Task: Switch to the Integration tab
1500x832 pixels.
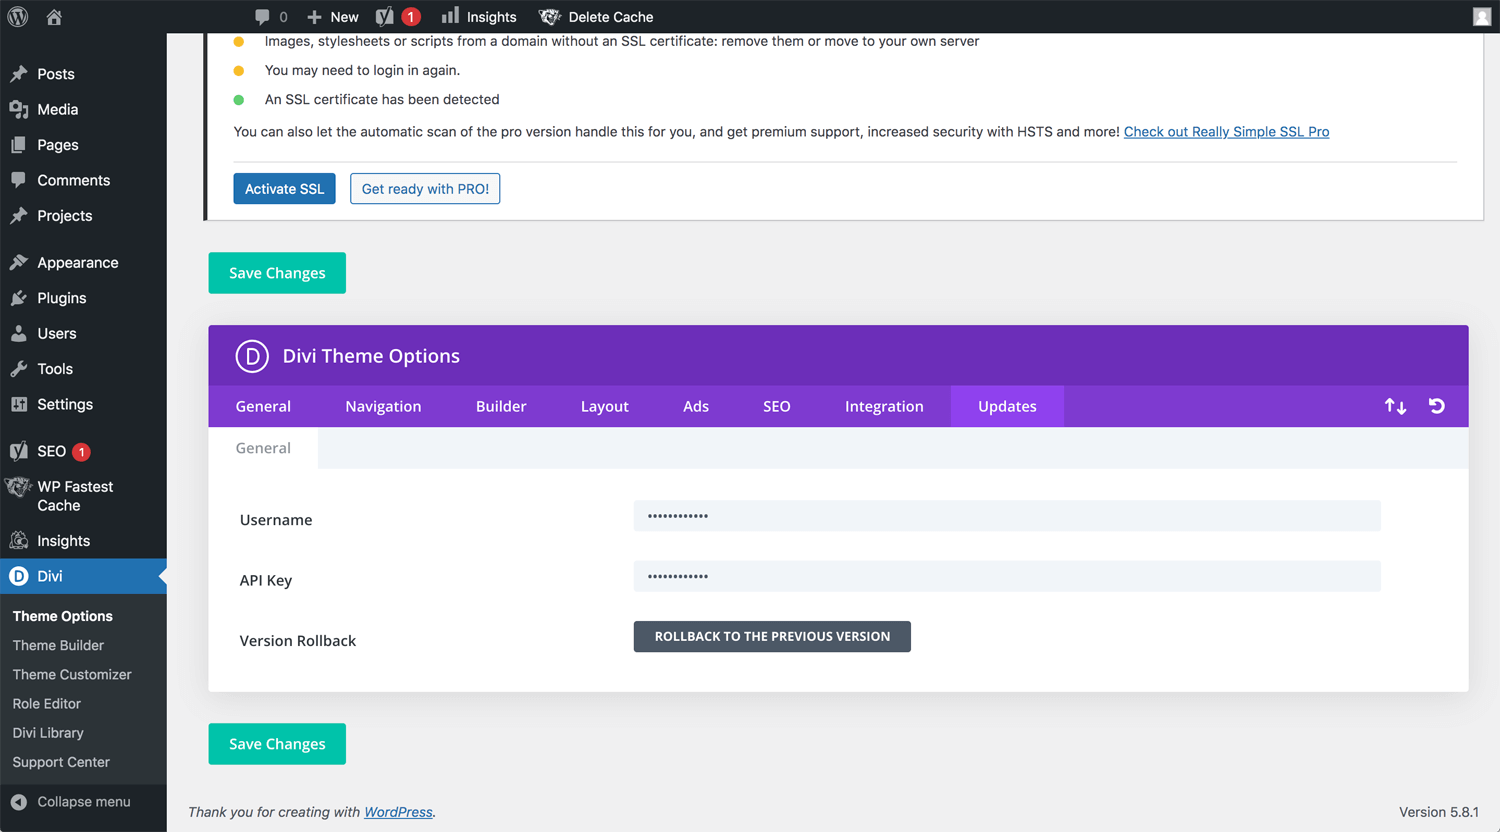Action: [884, 406]
